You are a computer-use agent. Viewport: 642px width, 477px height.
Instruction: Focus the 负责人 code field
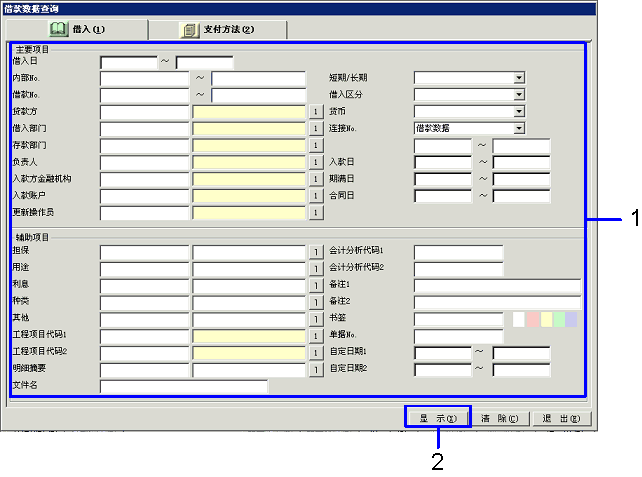pyautogui.click(x=145, y=162)
